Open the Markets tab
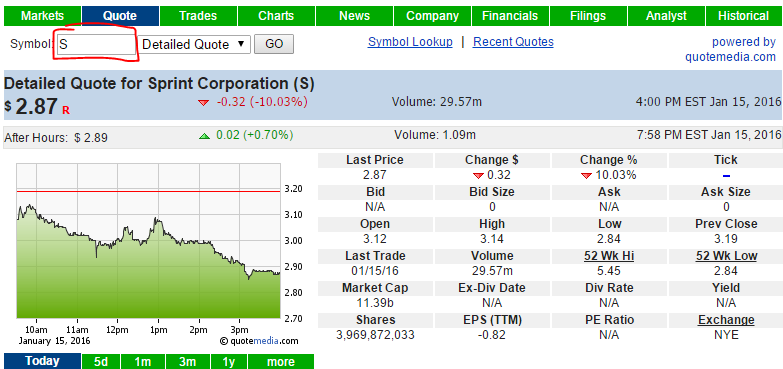The width and height of the screenshot is (783, 369). tap(42, 16)
